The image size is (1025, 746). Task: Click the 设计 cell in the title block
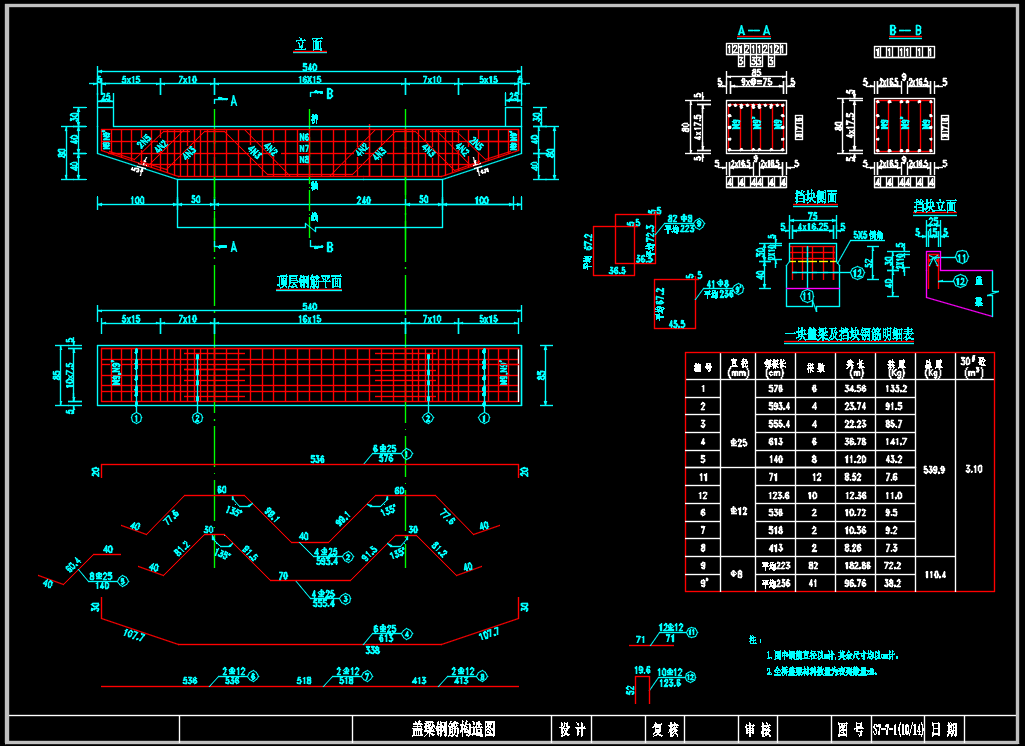tap(573, 729)
